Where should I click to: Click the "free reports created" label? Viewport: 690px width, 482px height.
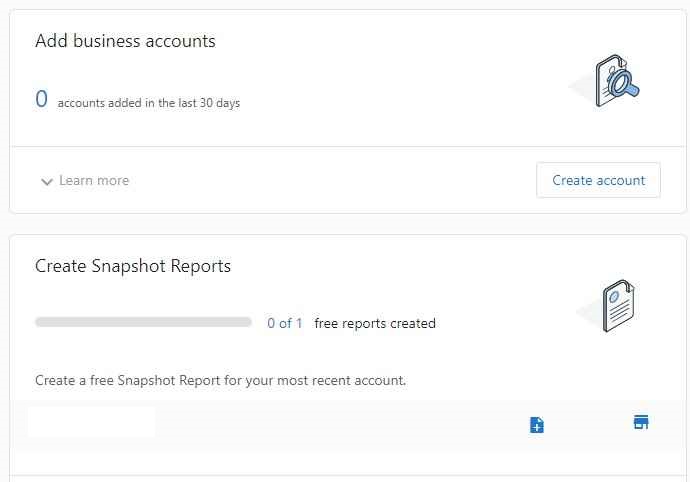375,323
